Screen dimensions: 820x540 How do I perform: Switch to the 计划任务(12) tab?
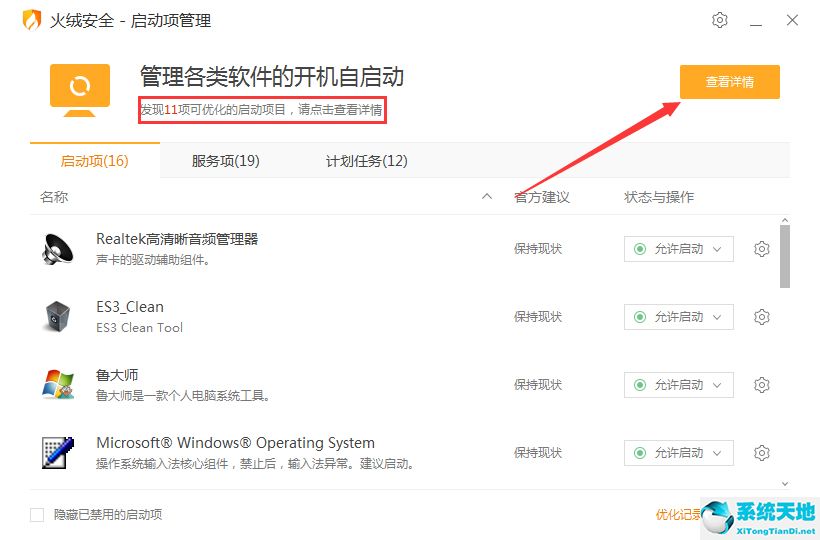point(367,160)
